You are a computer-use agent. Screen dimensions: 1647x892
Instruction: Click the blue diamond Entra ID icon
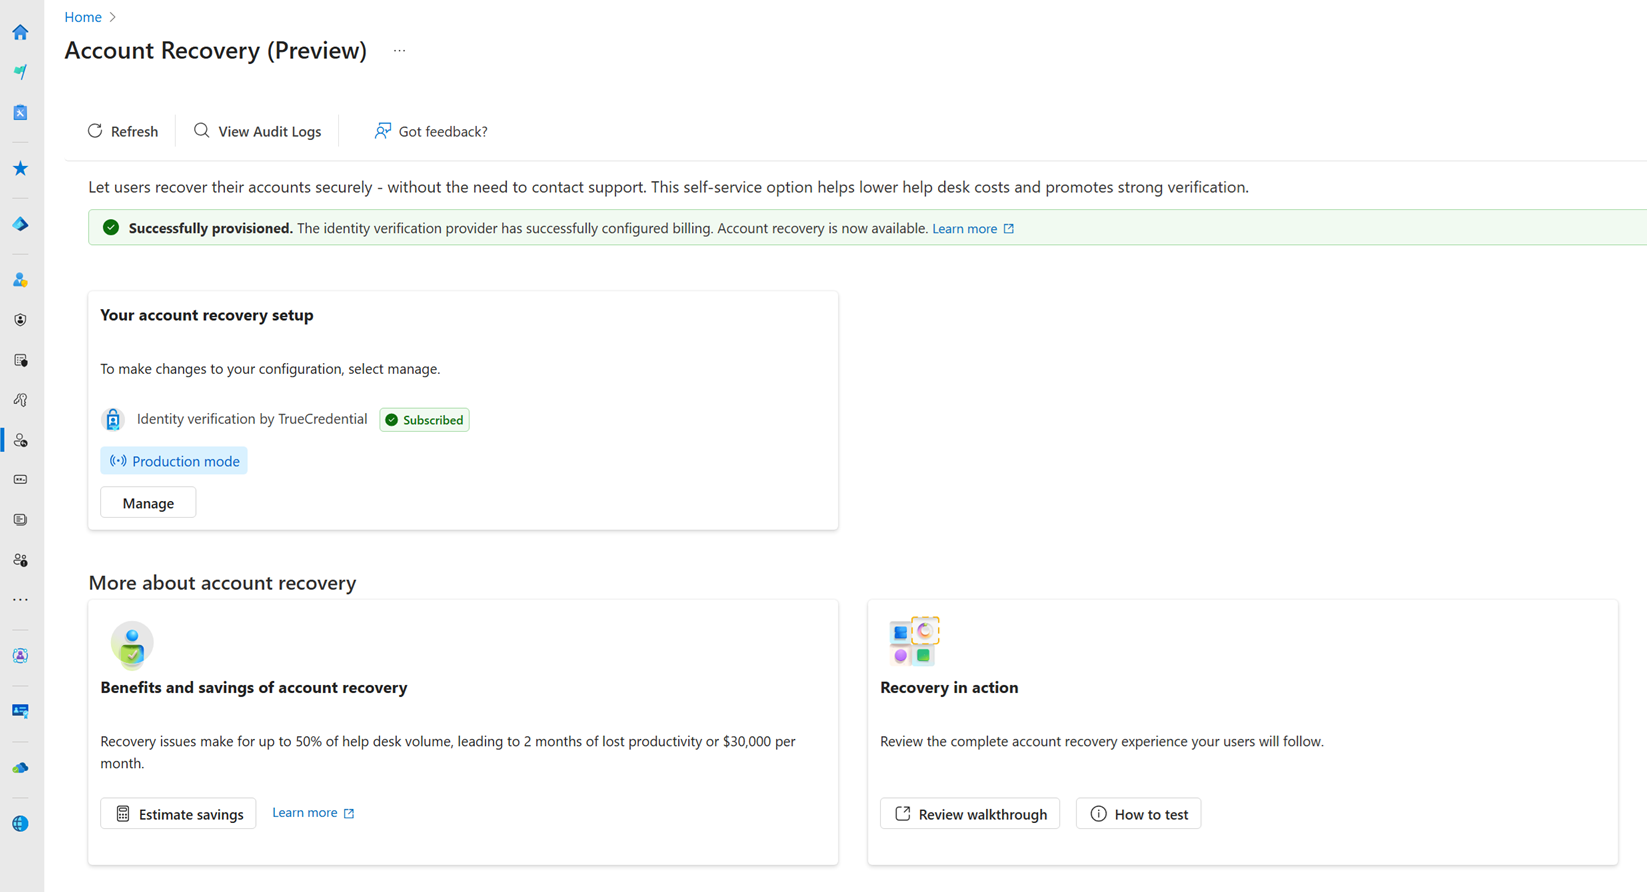pyautogui.click(x=20, y=224)
